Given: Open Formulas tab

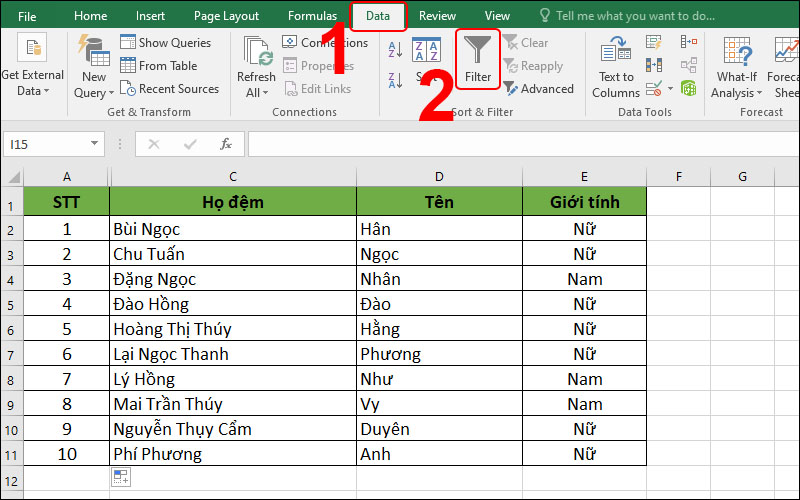Looking at the screenshot, I should (312, 16).
